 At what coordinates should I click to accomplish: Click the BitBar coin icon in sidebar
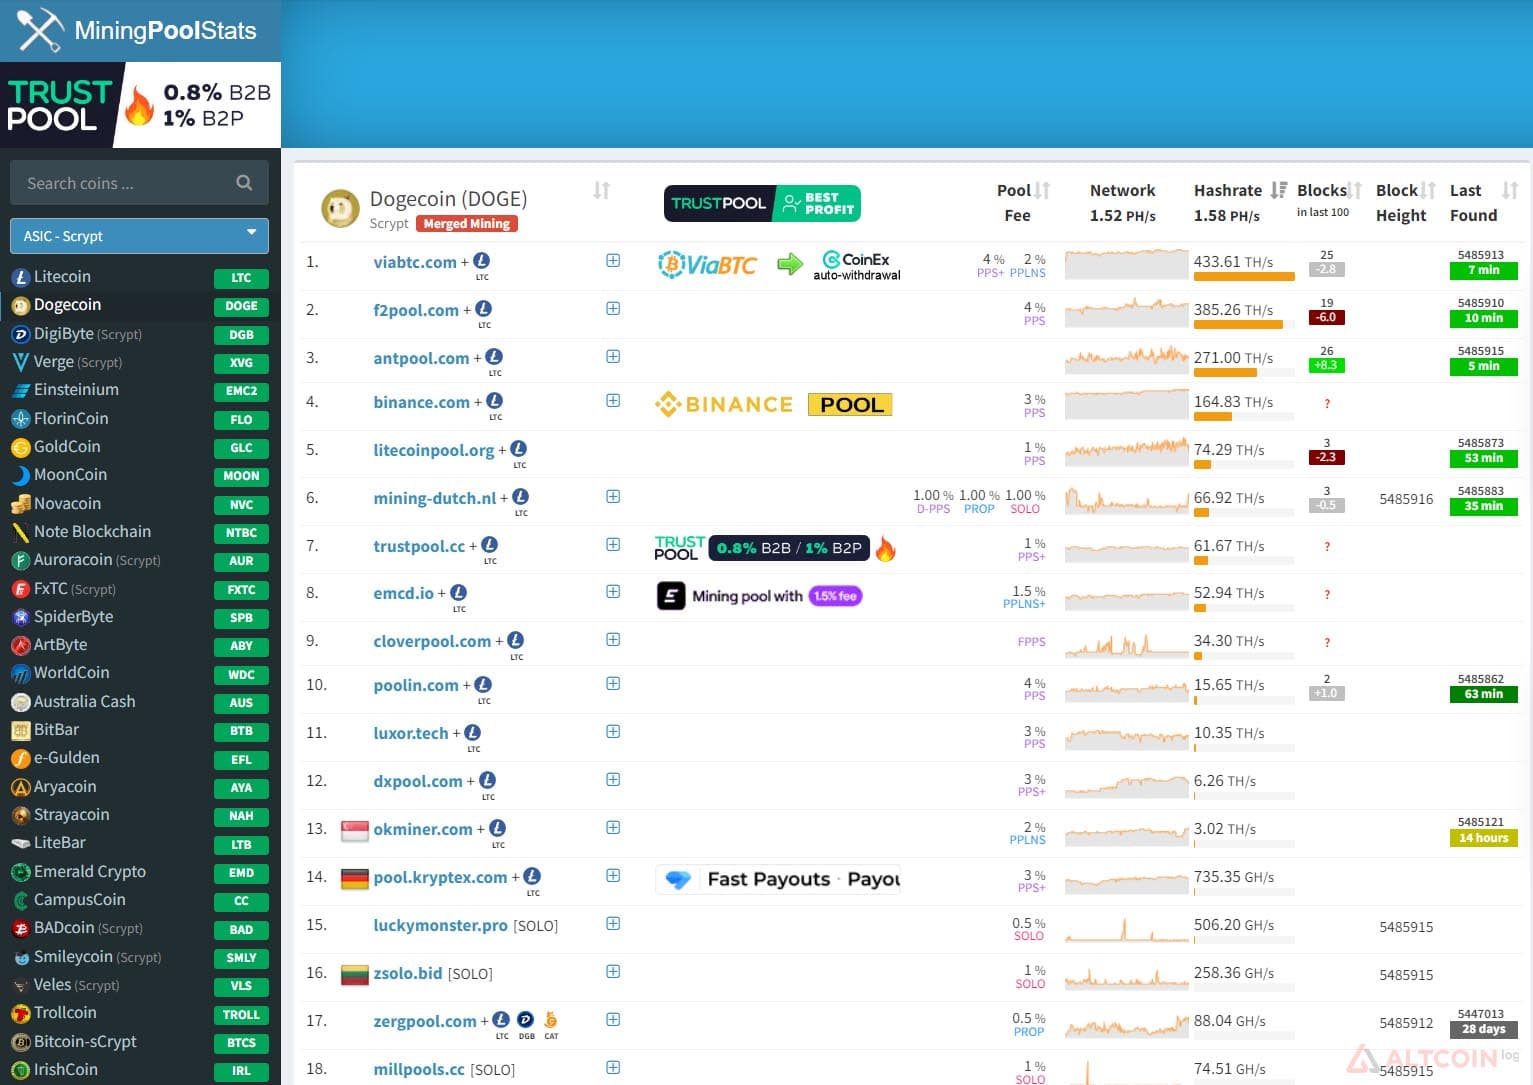20,730
